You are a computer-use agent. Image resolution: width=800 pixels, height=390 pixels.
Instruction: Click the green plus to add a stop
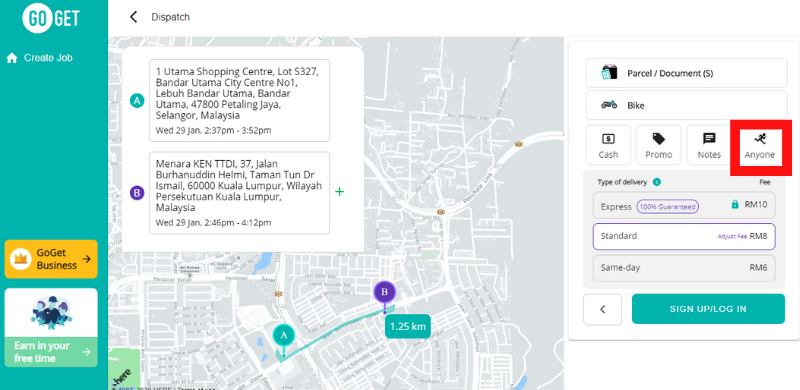tap(339, 192)
